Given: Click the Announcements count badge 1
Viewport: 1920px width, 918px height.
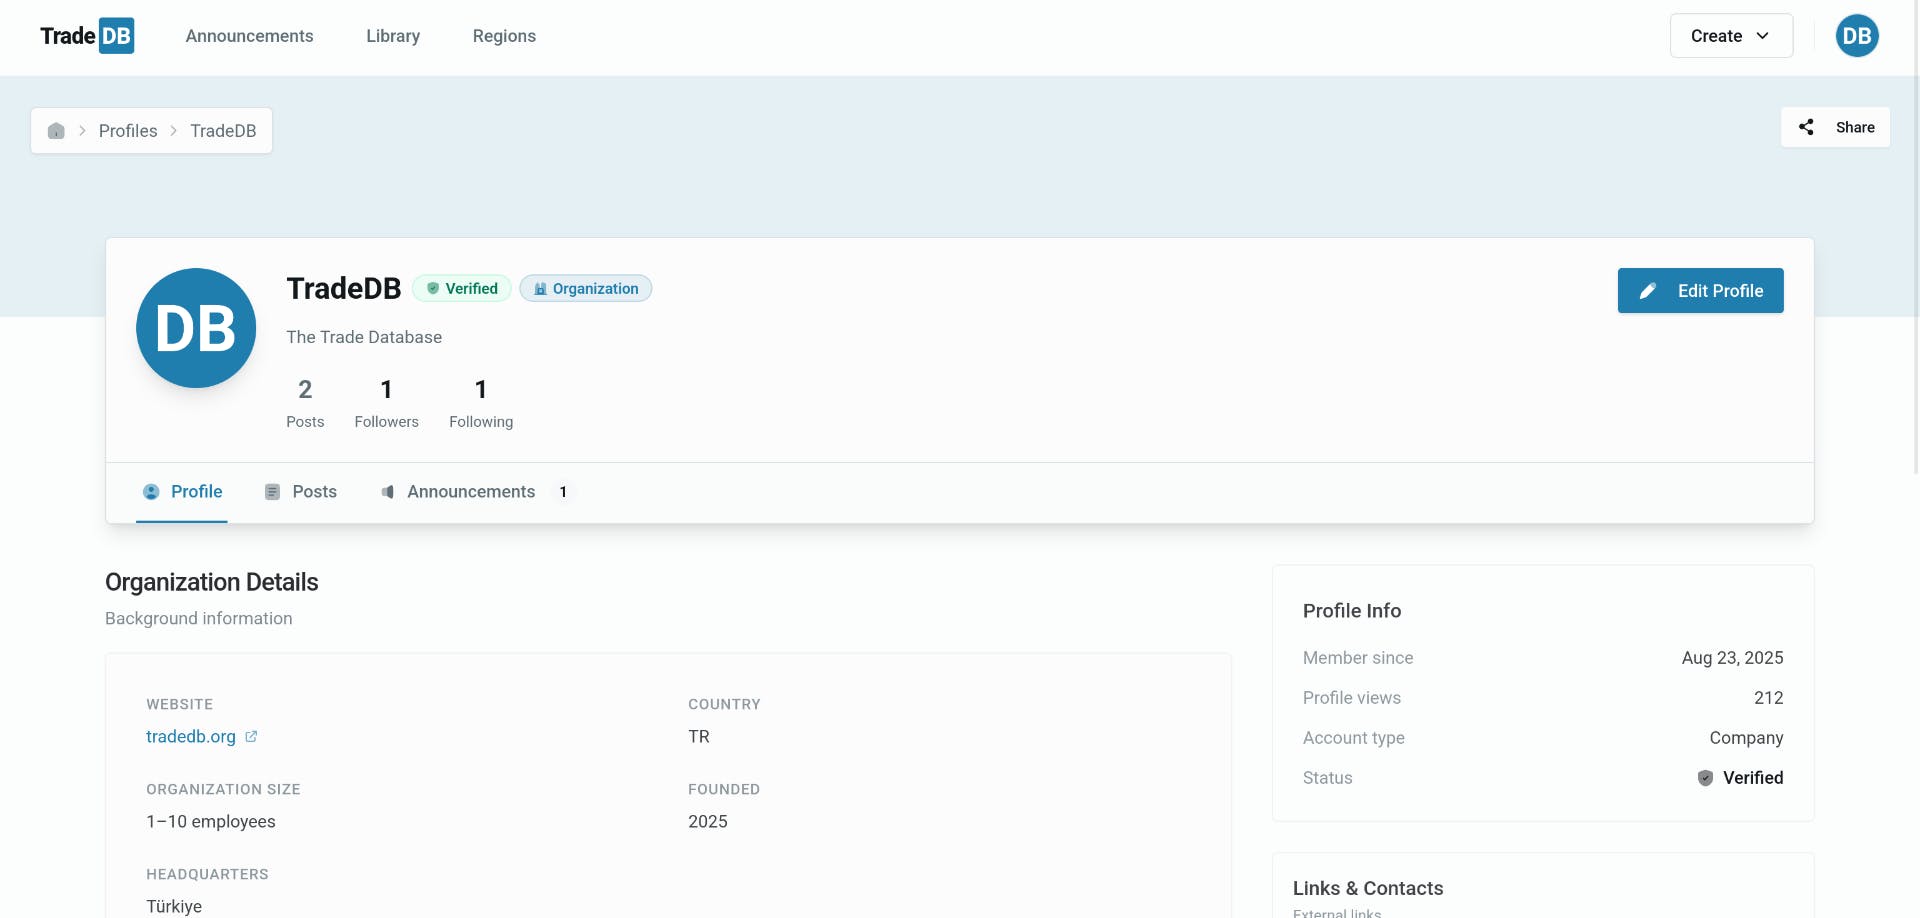Looking at the screenshot, I should pos(563,492).
